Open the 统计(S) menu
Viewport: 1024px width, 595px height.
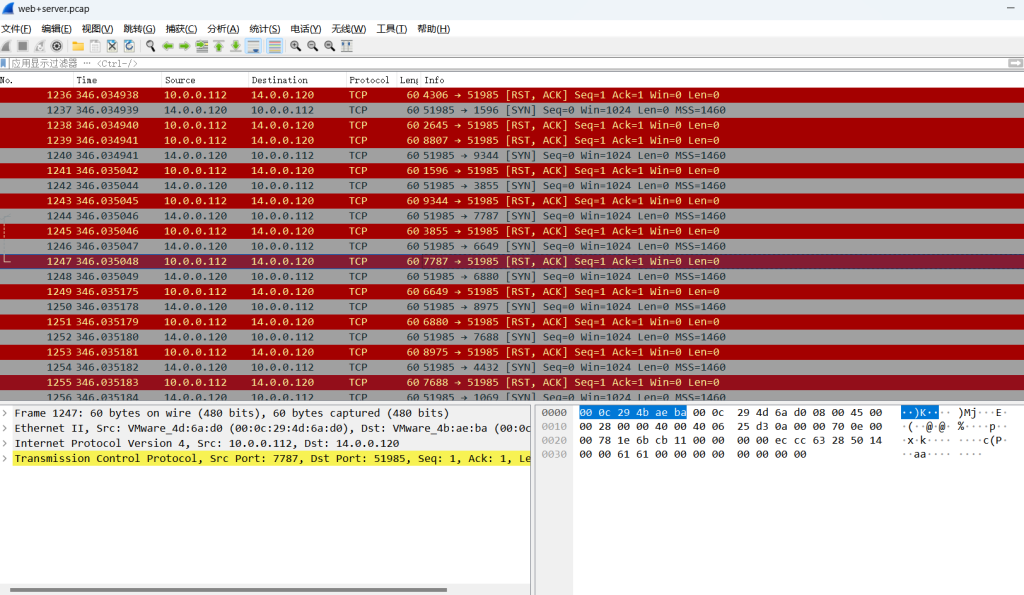pyautogui.click(x=264, y=29)
